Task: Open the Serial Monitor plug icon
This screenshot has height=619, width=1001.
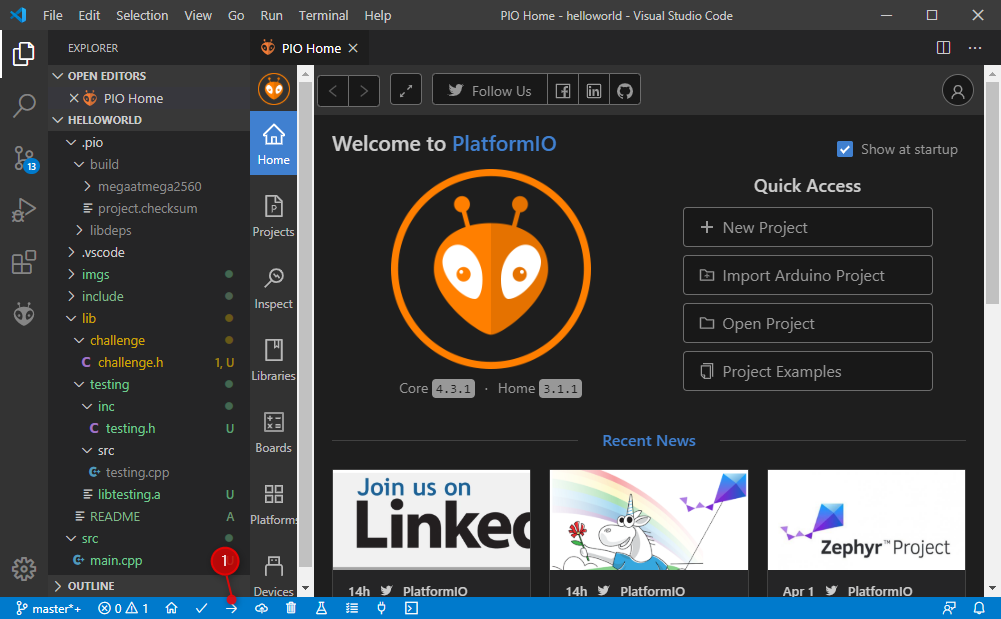Action: [x=381, y=608]
